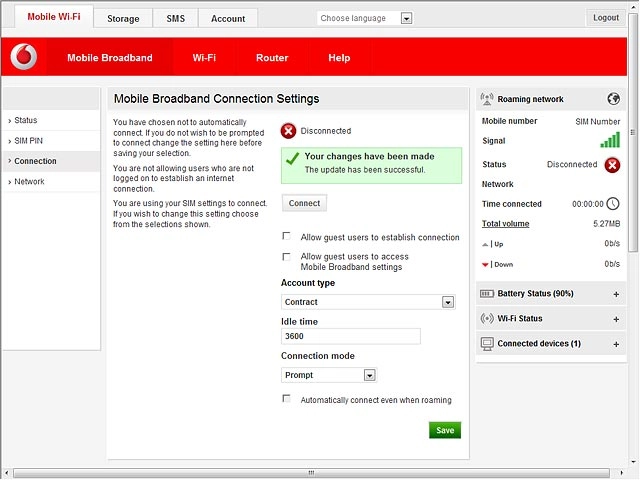Click the Vodafone logo icon
Image resolution: width=640 pixels, height=480 pixels.
[x=23, y=57]
